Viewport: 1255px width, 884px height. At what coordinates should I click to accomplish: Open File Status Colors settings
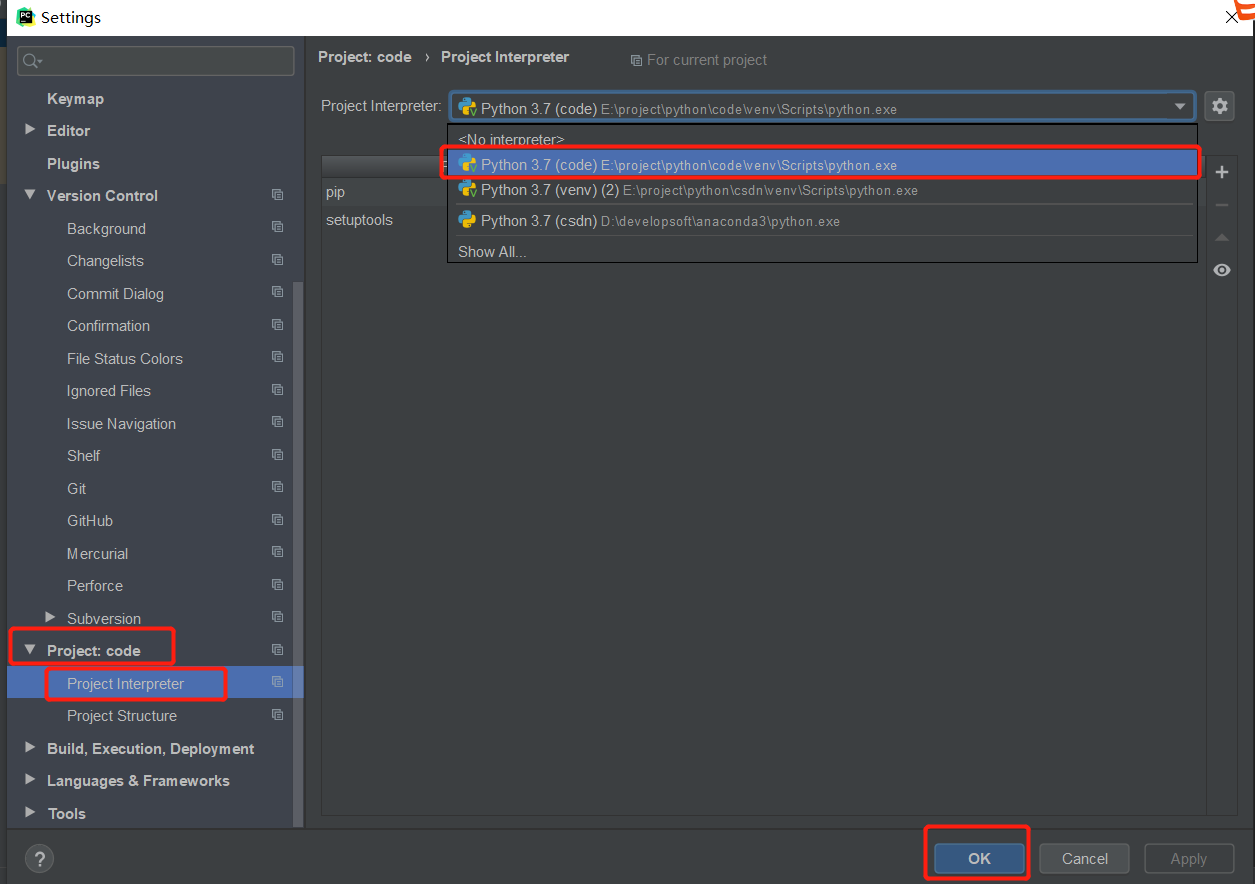(x=125, y=359)
